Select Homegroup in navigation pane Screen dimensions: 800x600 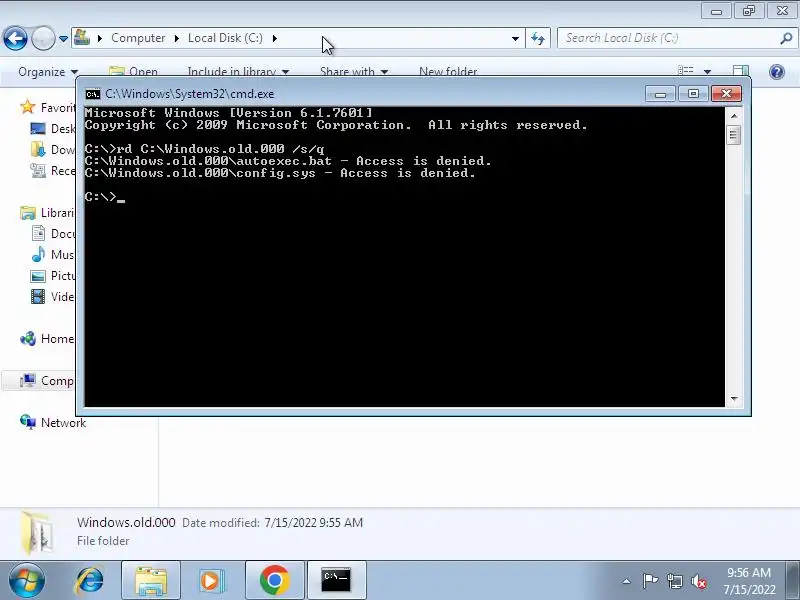(47, 339)
